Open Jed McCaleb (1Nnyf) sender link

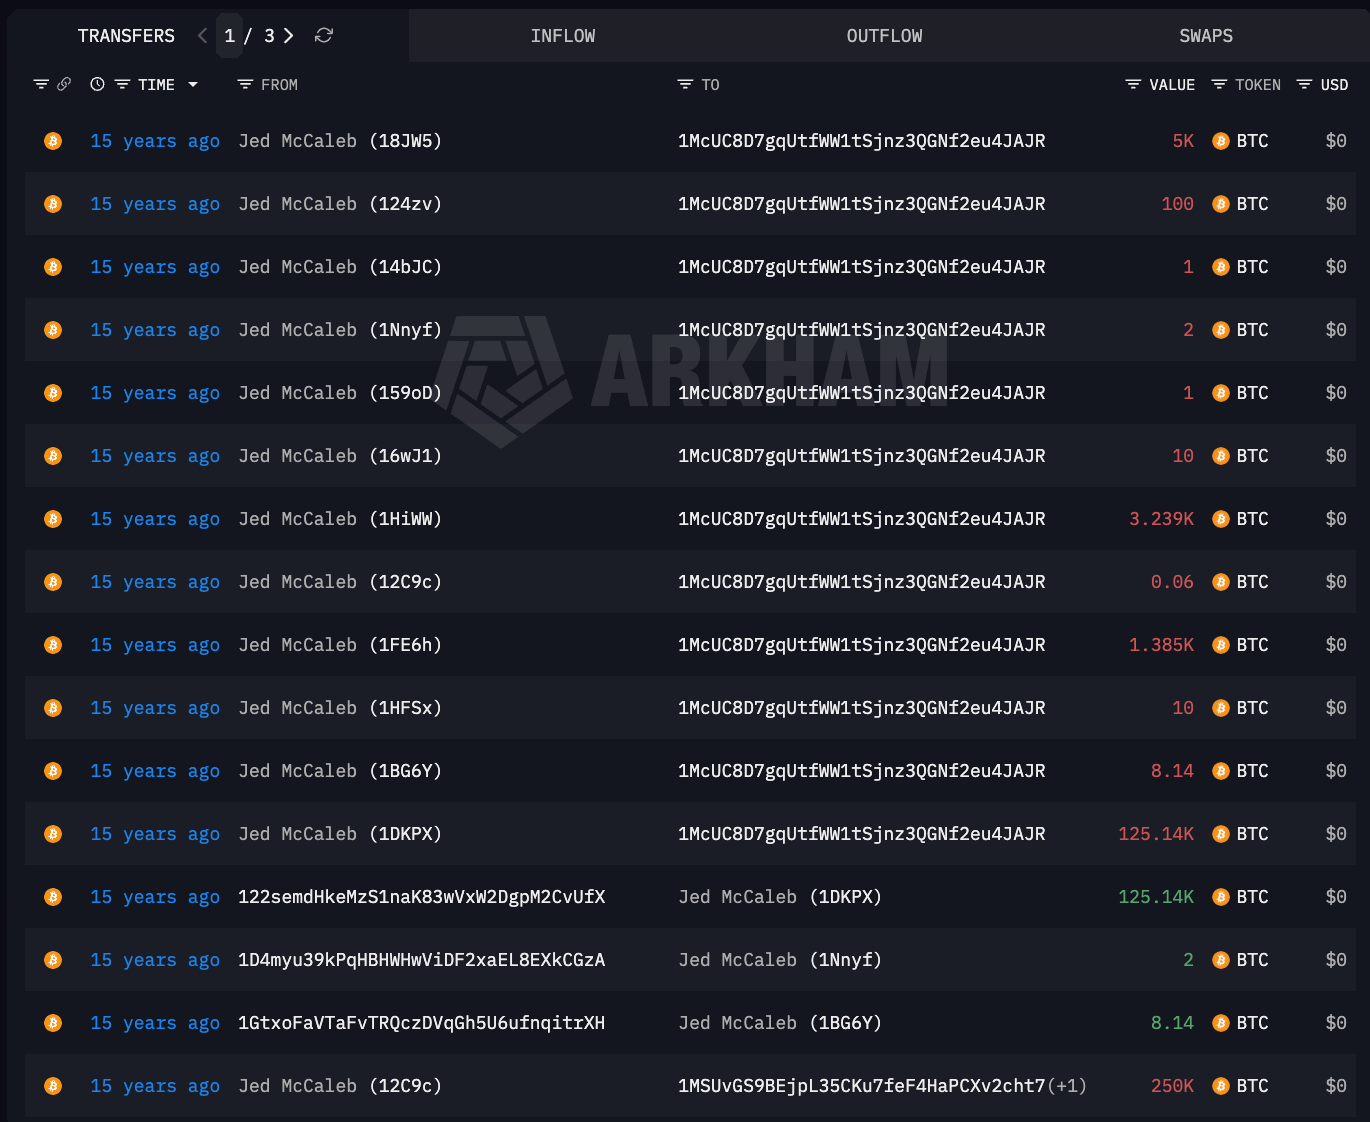(340, 330)
